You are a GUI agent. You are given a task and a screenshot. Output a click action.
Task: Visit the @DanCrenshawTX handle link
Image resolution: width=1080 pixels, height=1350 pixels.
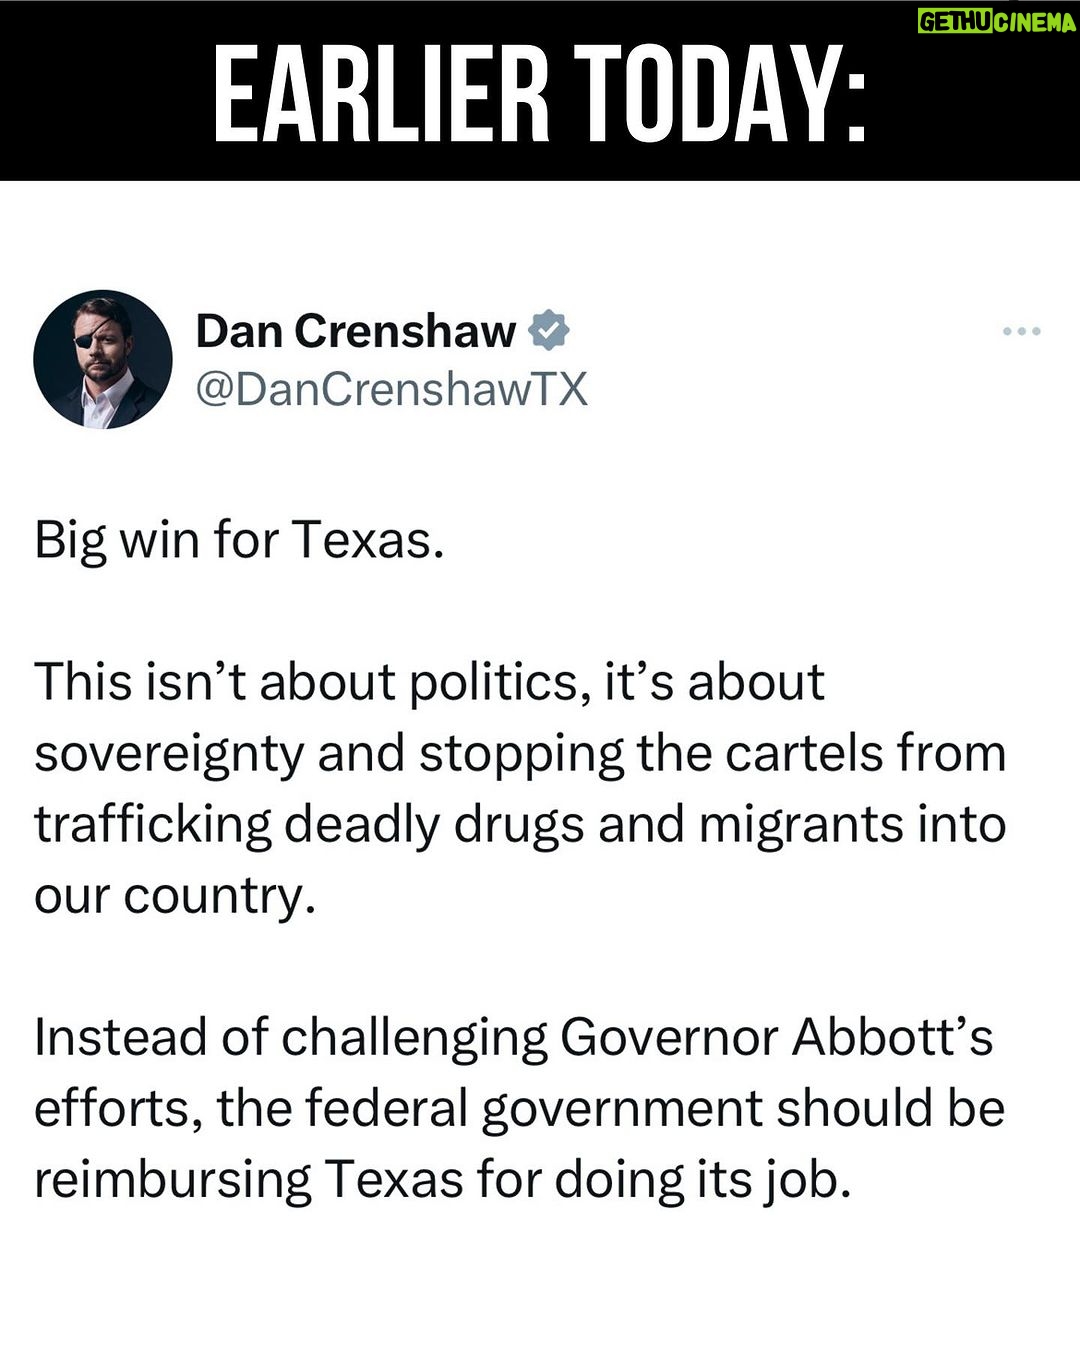point(392,389)
